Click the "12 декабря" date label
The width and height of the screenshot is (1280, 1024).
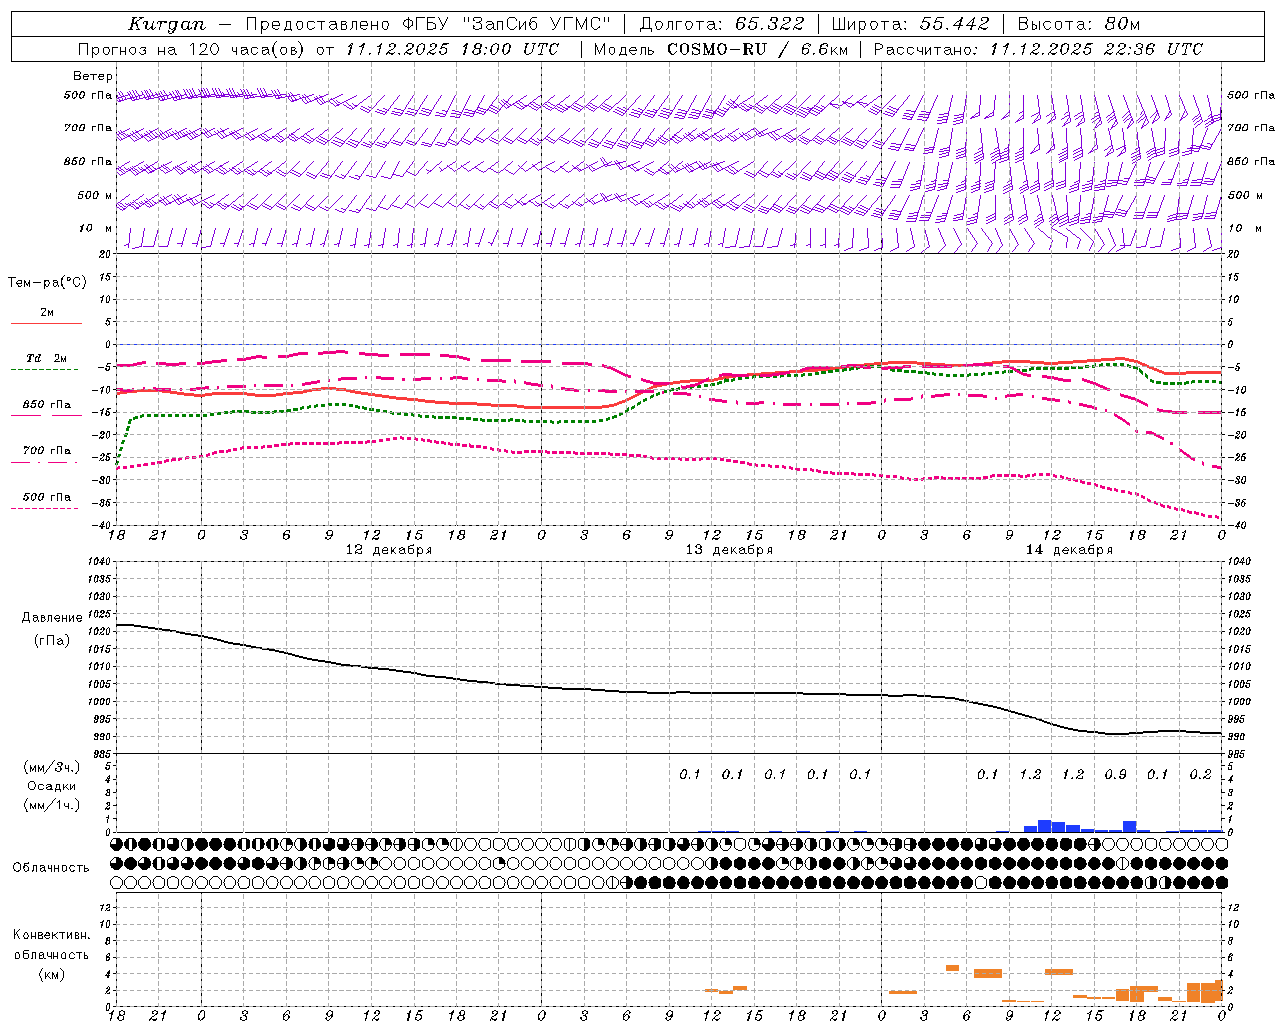coord(389,550)
